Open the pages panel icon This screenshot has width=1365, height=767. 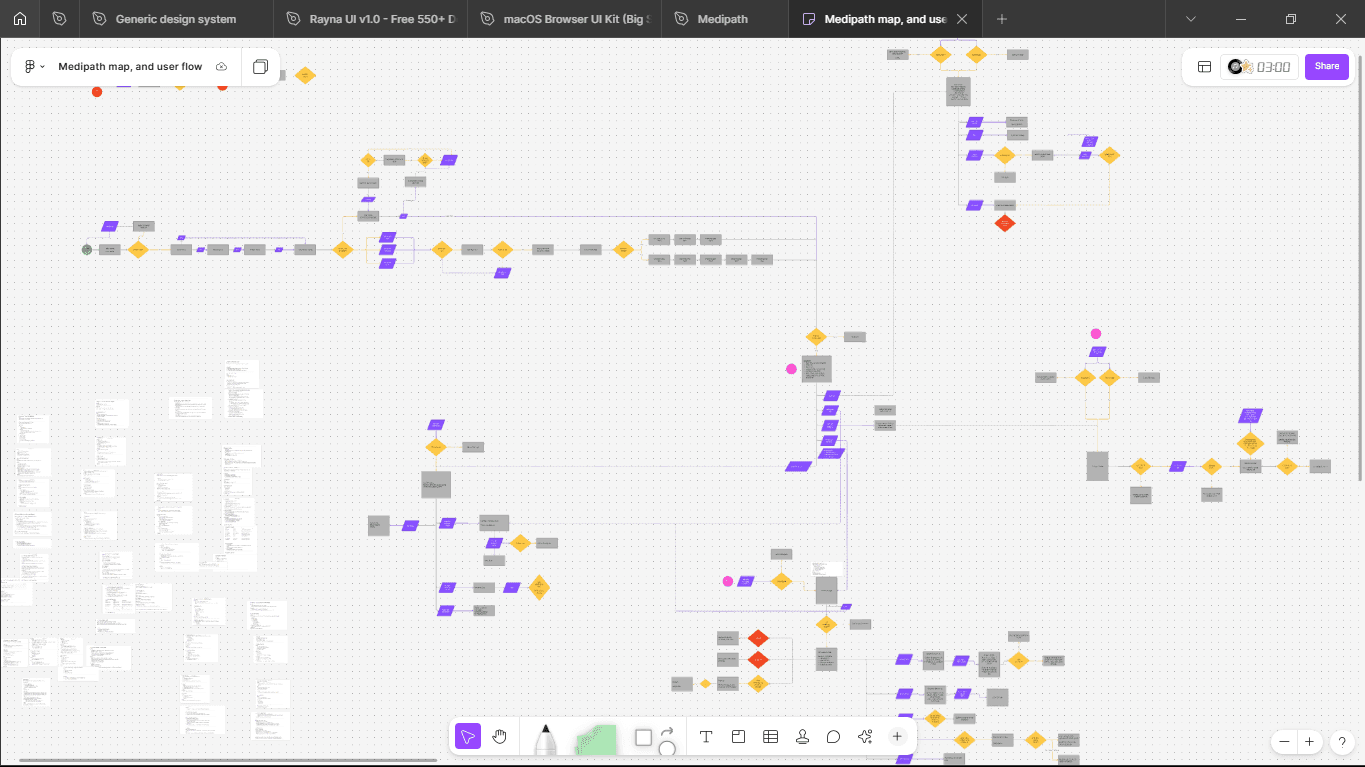[260, 67]
